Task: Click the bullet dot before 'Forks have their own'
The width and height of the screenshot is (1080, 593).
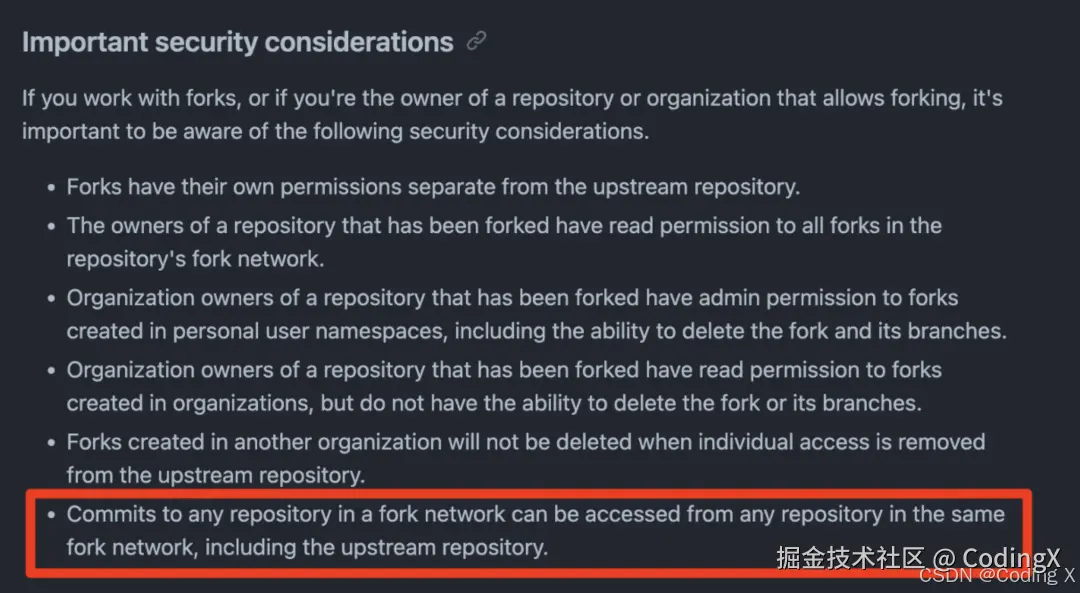Action: 52,188
